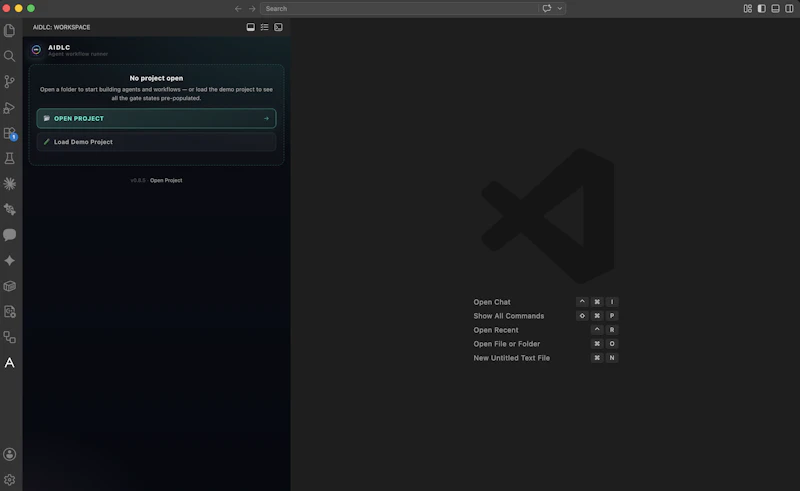Open the linked squares icon view in activity bar
Screen dimensions: 800x491
tap(9, 337)
